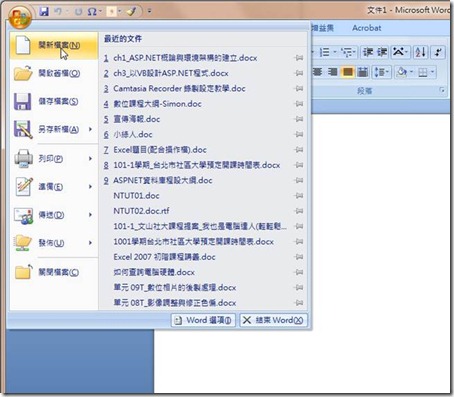Click the decrease indent icon
This screenshot has width=454, height=397.
(x=368, y=52)
